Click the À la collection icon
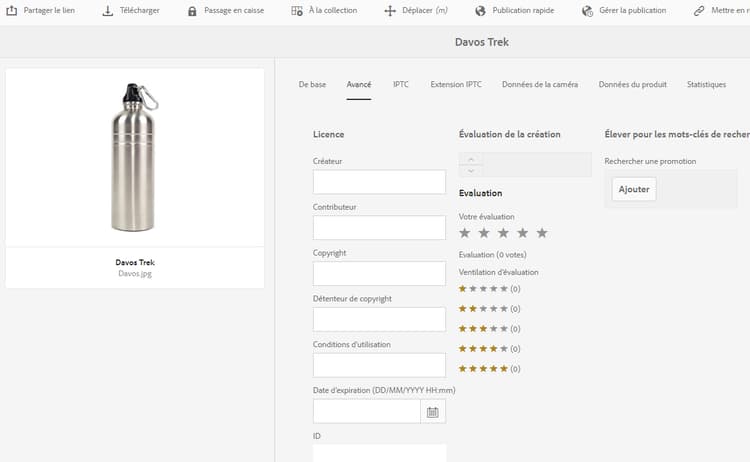The width and height of the screenshot is (750, 462). (297, 11)
